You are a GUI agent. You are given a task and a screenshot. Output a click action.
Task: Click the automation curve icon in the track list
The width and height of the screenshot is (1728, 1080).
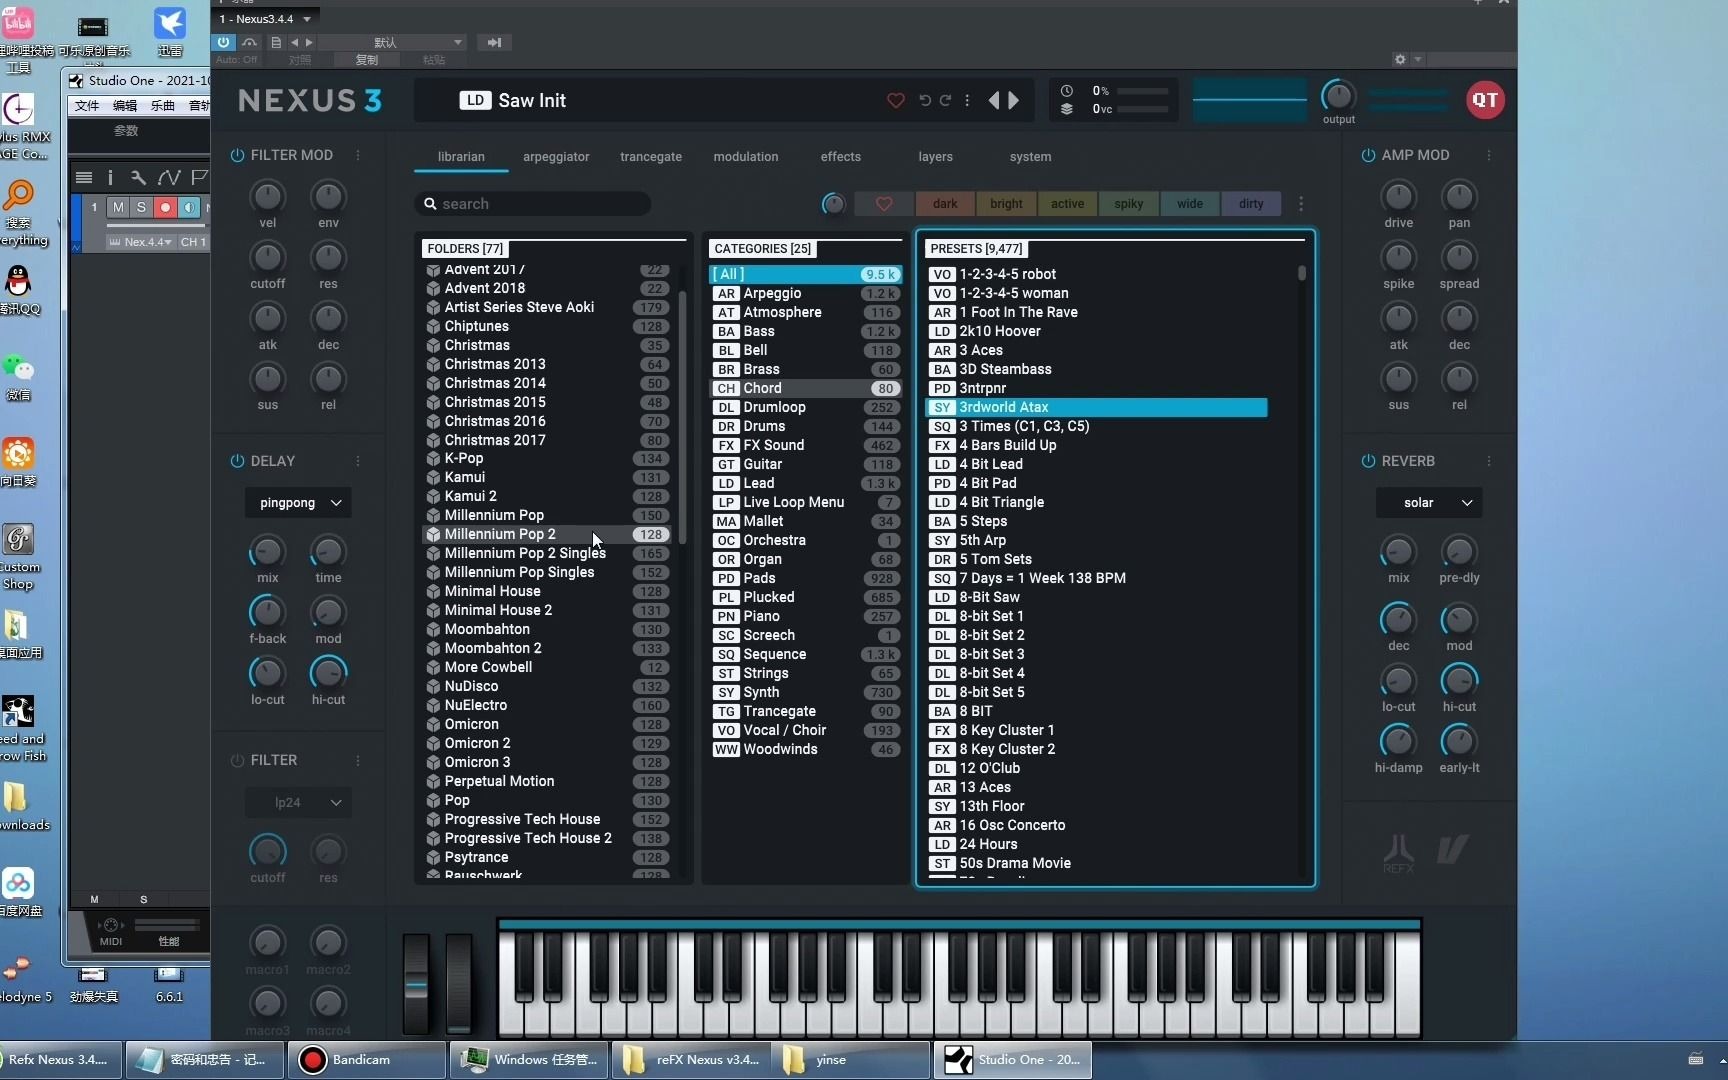coord(169,178)
